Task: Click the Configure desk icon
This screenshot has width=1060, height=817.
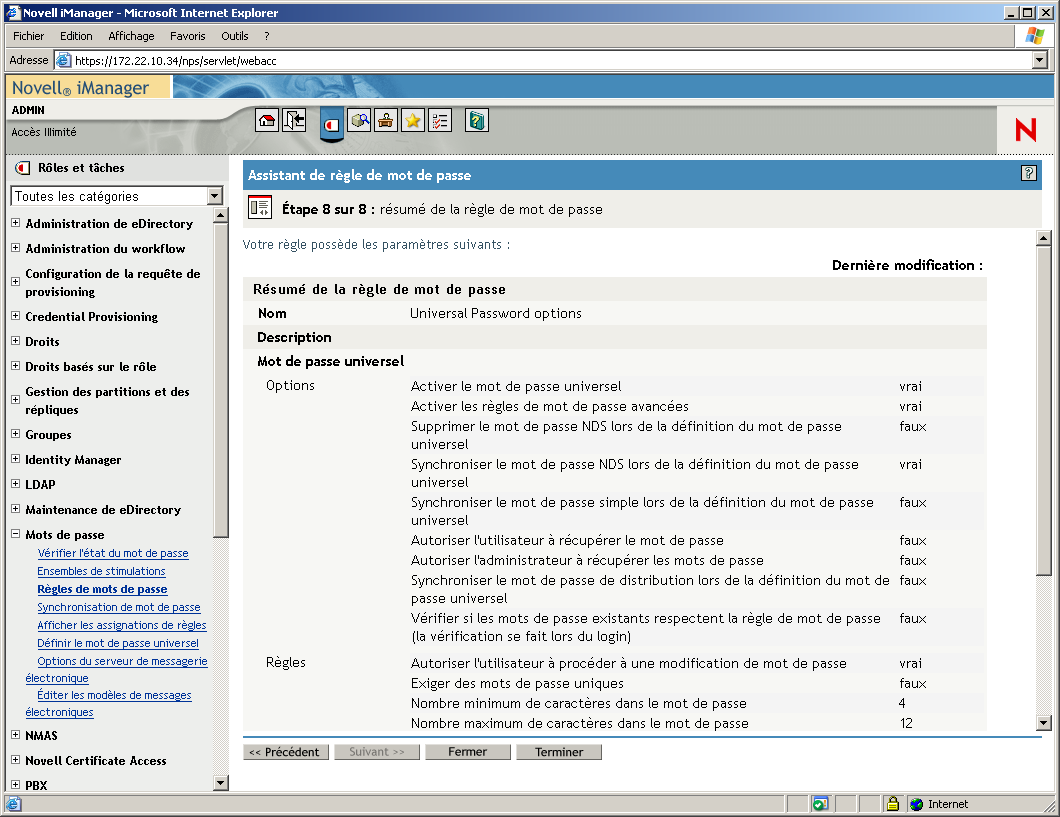Action: coord(386,121)
